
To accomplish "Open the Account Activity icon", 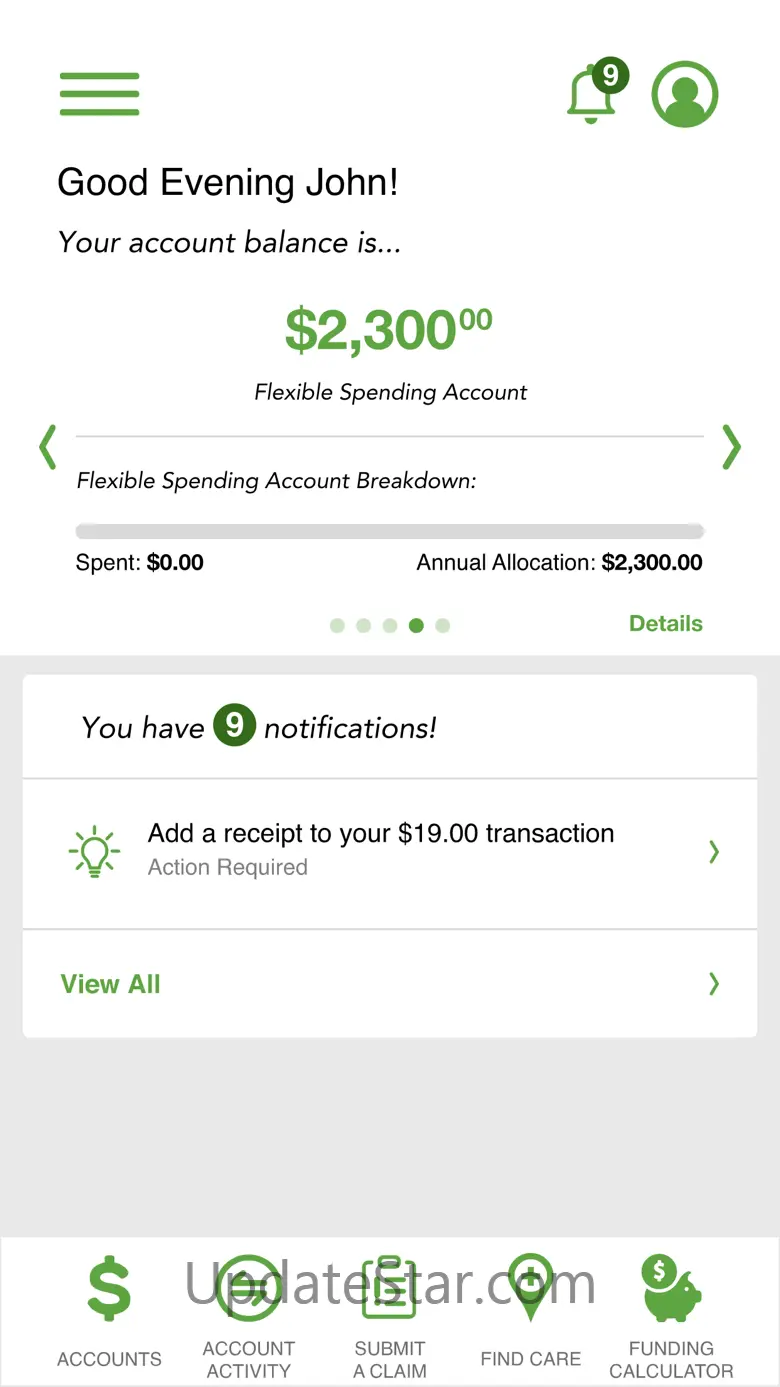I will coord(248,1288).
